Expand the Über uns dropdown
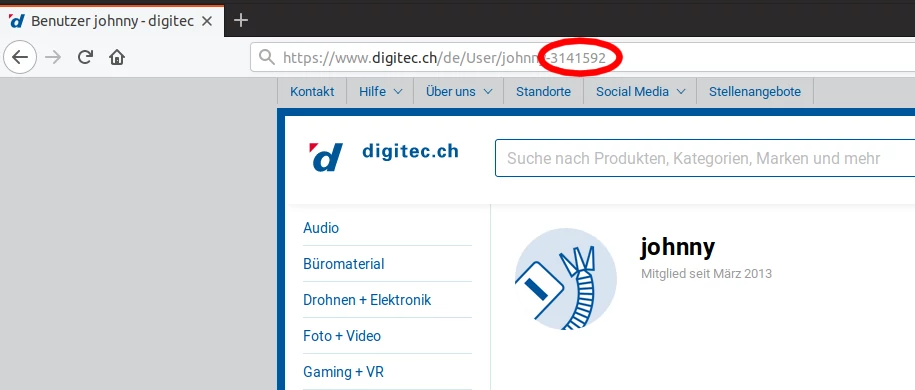Viewport: 915px width, 390px height. click(459, 92)
